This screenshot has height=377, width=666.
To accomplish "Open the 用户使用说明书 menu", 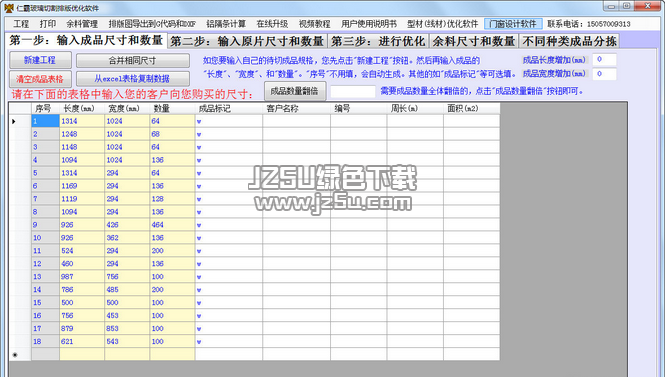I will (x=369, y=24).
